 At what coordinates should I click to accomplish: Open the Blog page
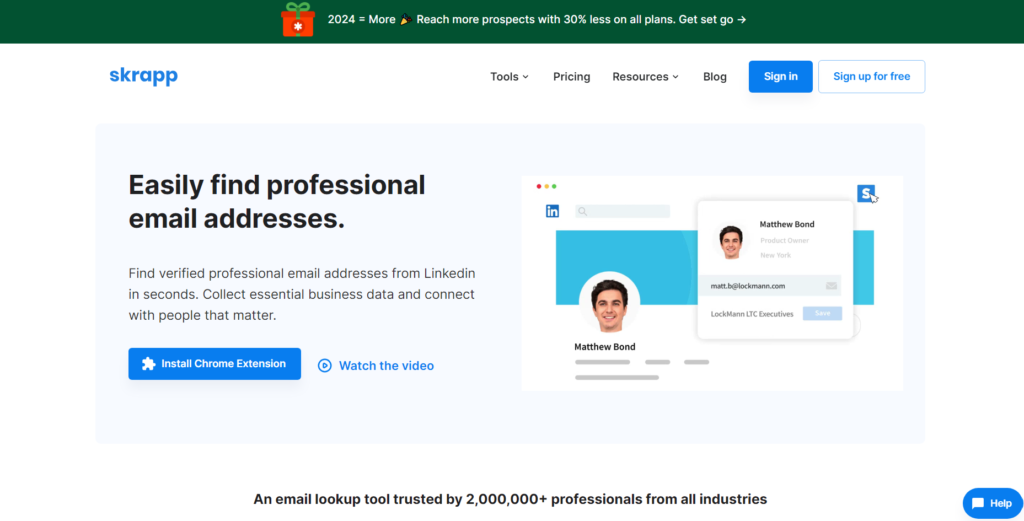[x=714, y=76]
